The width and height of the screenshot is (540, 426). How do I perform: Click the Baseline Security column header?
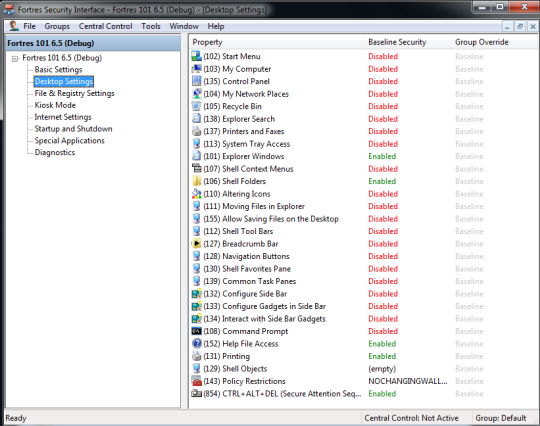point(407,42)
